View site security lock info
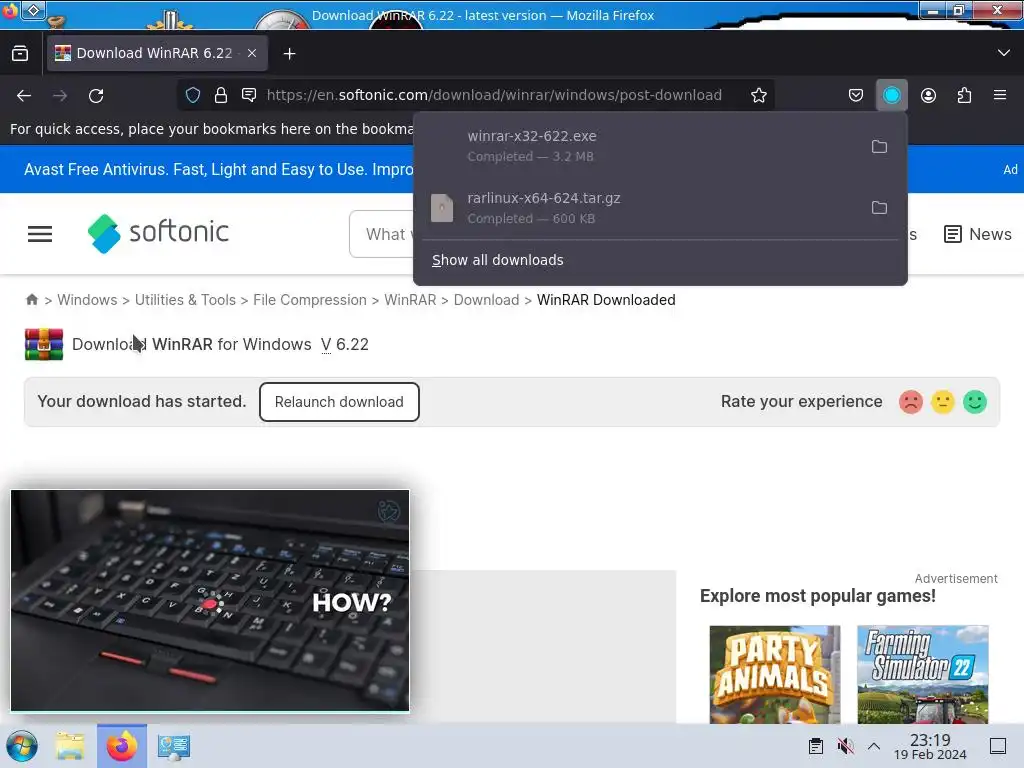This screenshot has height=768, width=1024. tap(221, 95)
